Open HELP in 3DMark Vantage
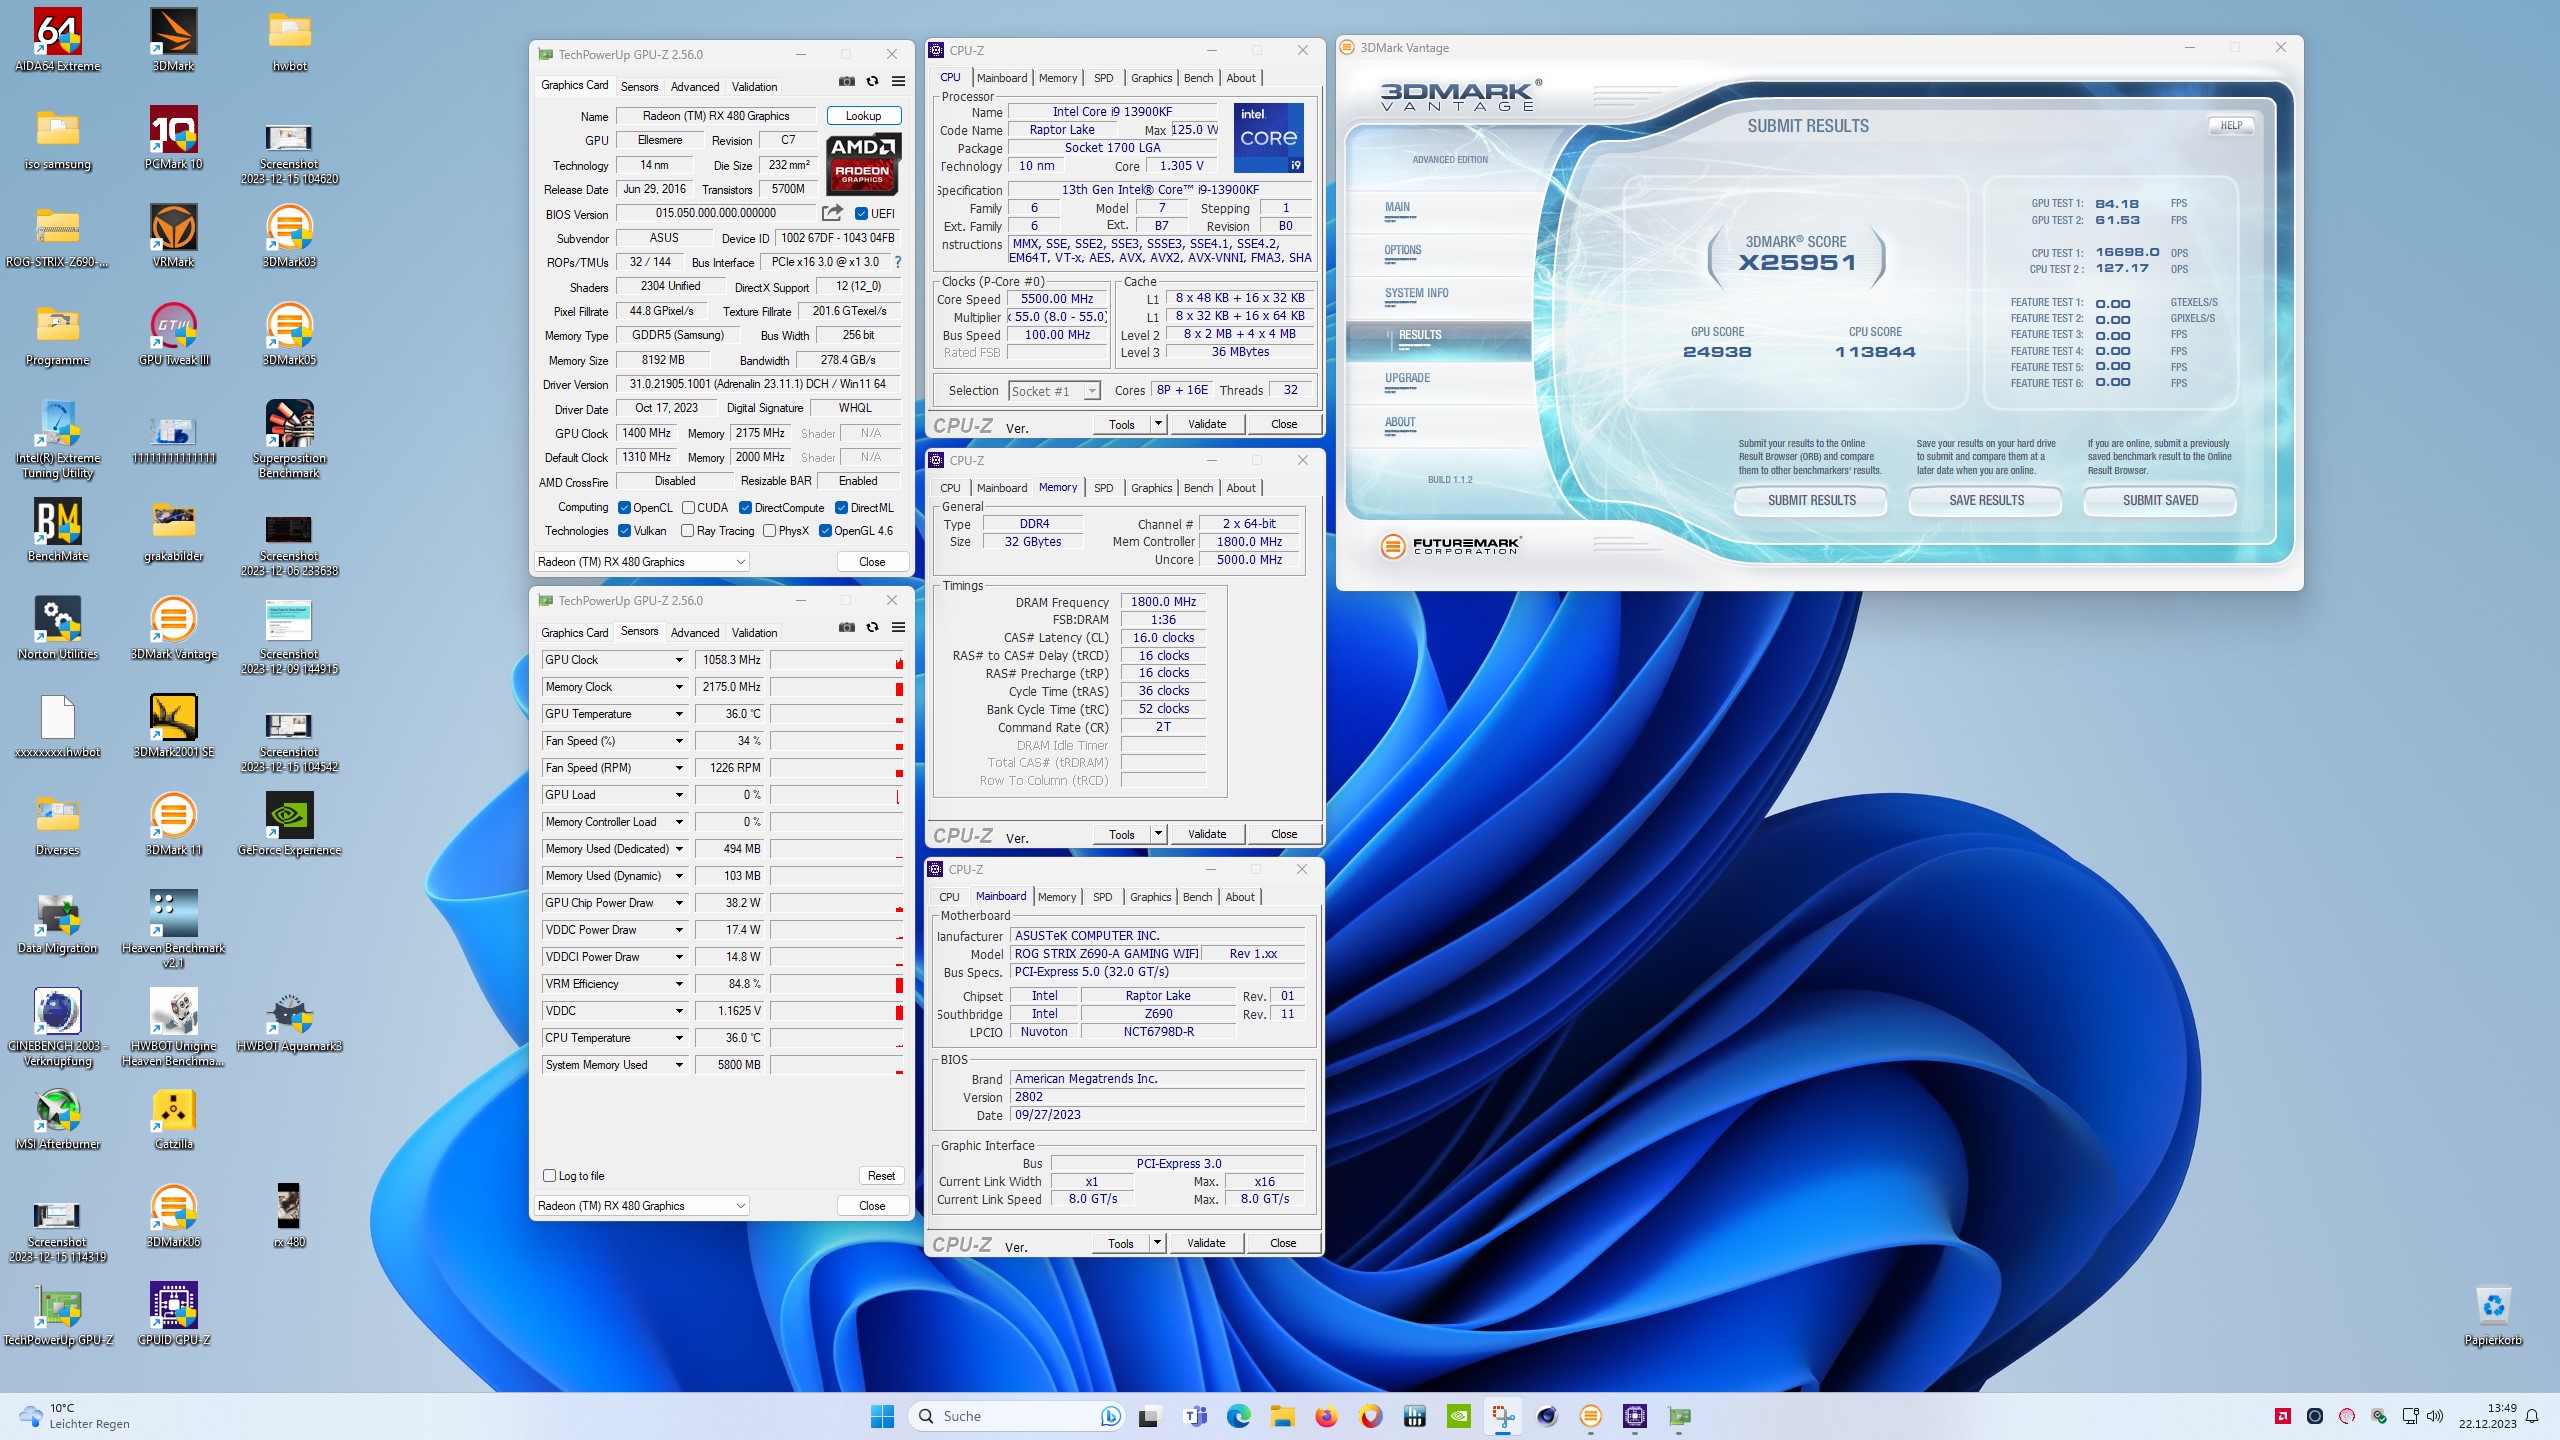 tap(2231, 126)
